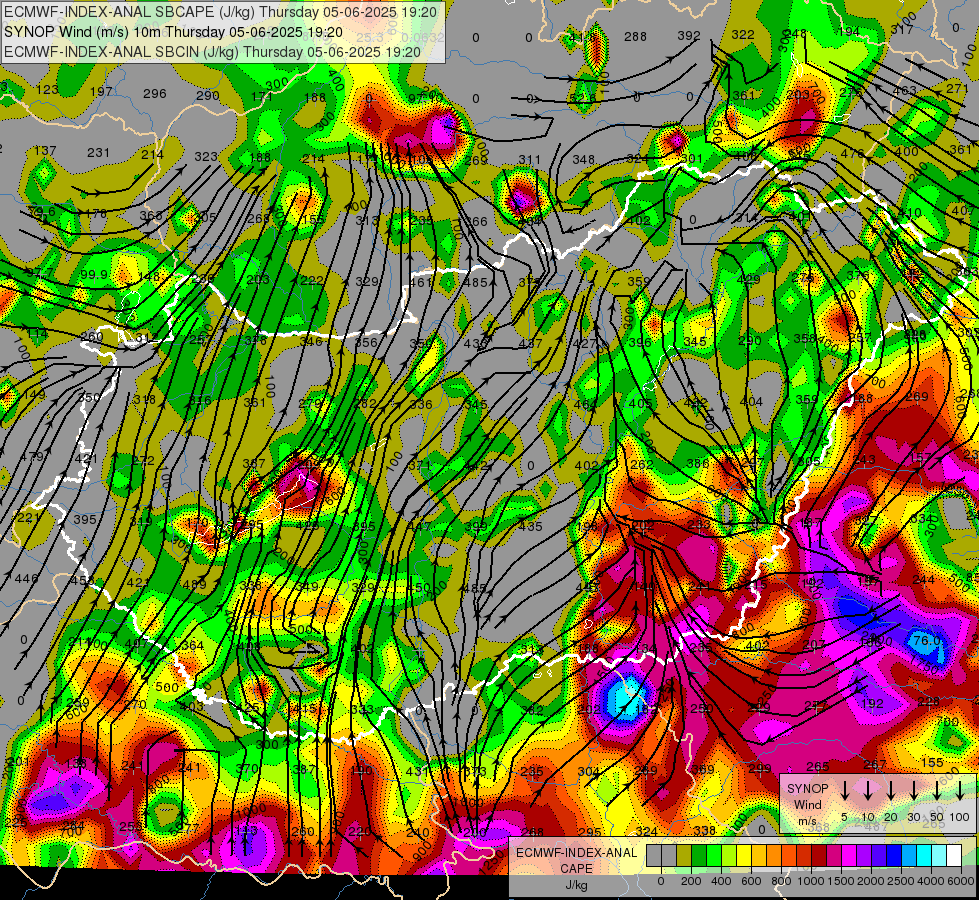979x900 pixels.
Task: Click the 5 m/s wind arrow in legend
Action: pyautogui.click(x=844, y=791)
